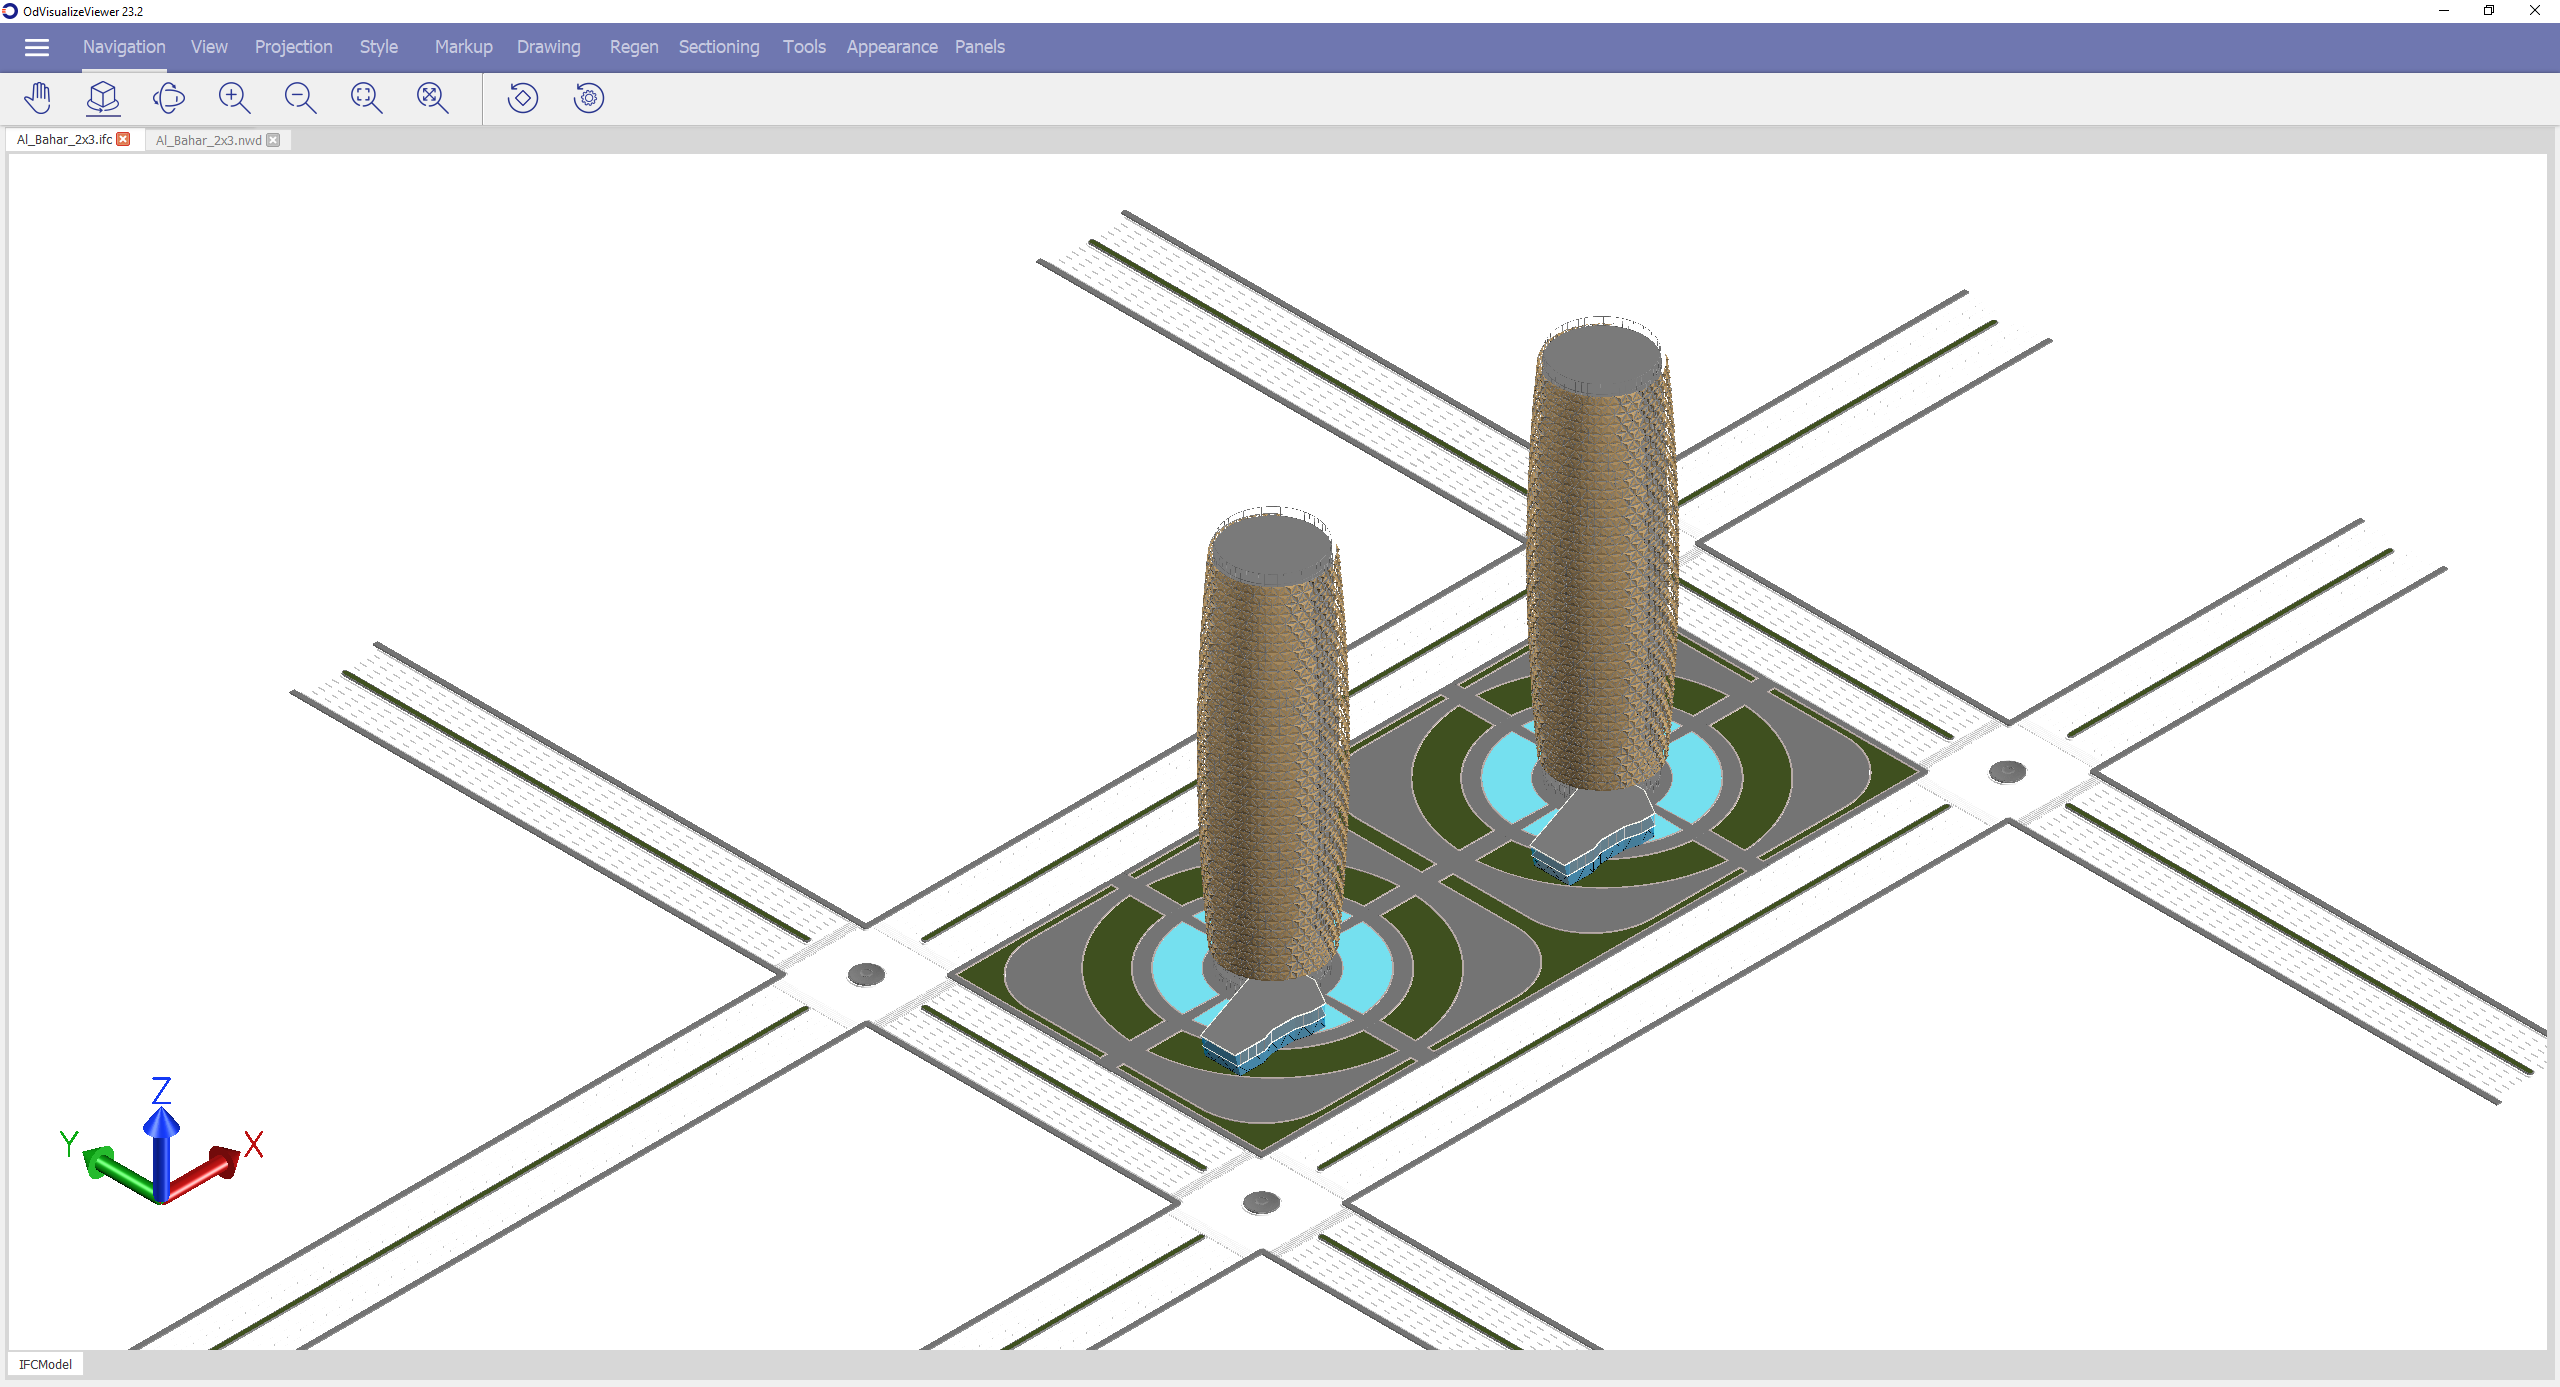Viewport: 2560px width, 1387px height.
Task: Open the Appearance menu
Action: tap(892, 47)
